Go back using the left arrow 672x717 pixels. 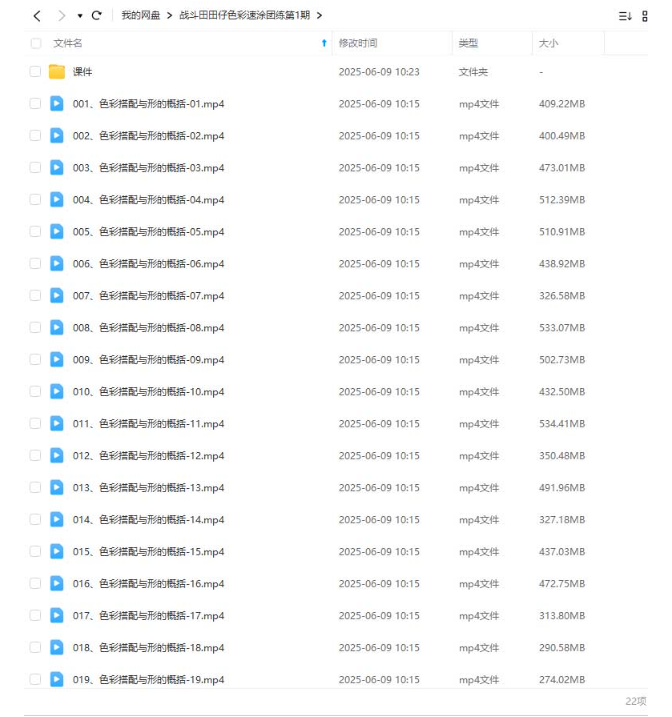click(x=37, y=16)
